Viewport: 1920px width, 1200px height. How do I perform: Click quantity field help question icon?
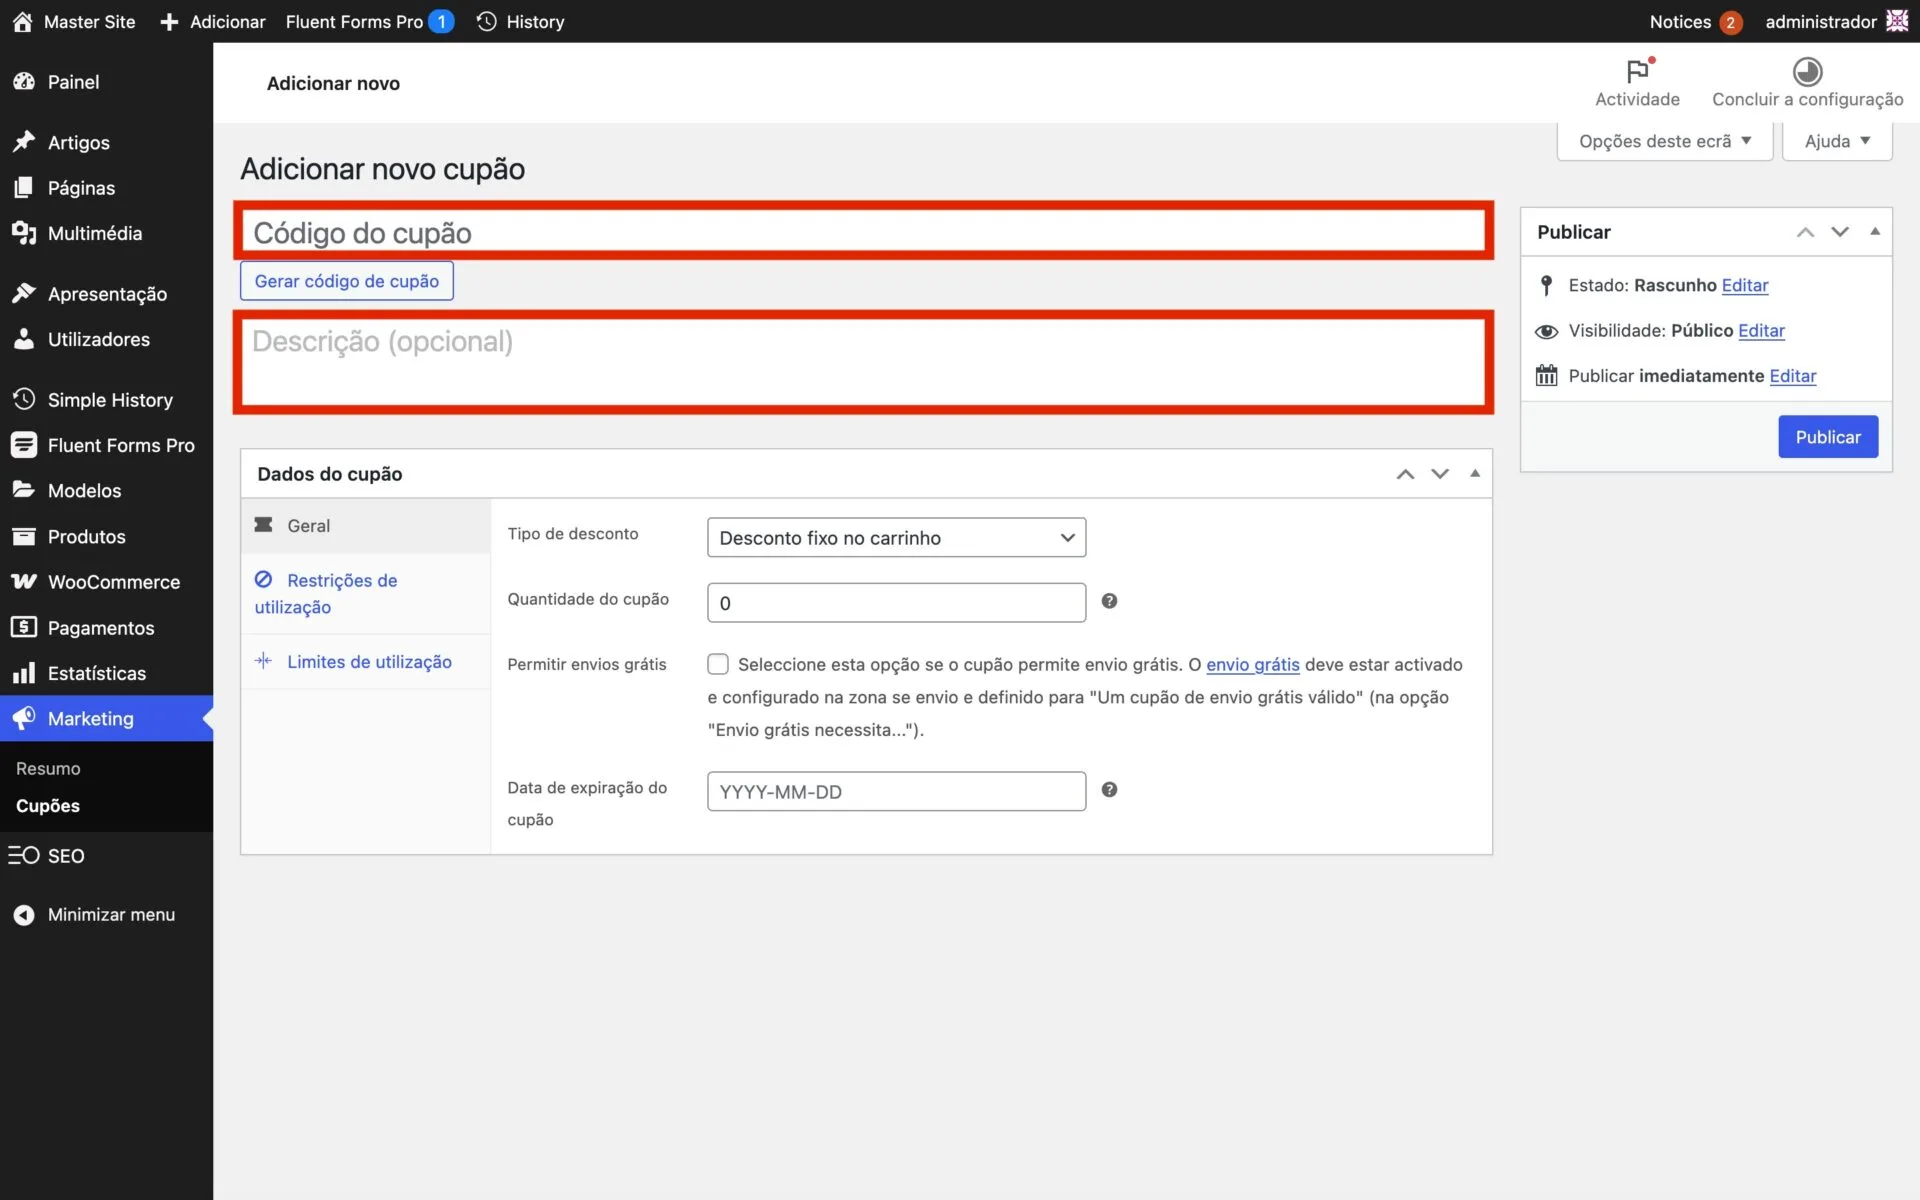point(1109,601)
